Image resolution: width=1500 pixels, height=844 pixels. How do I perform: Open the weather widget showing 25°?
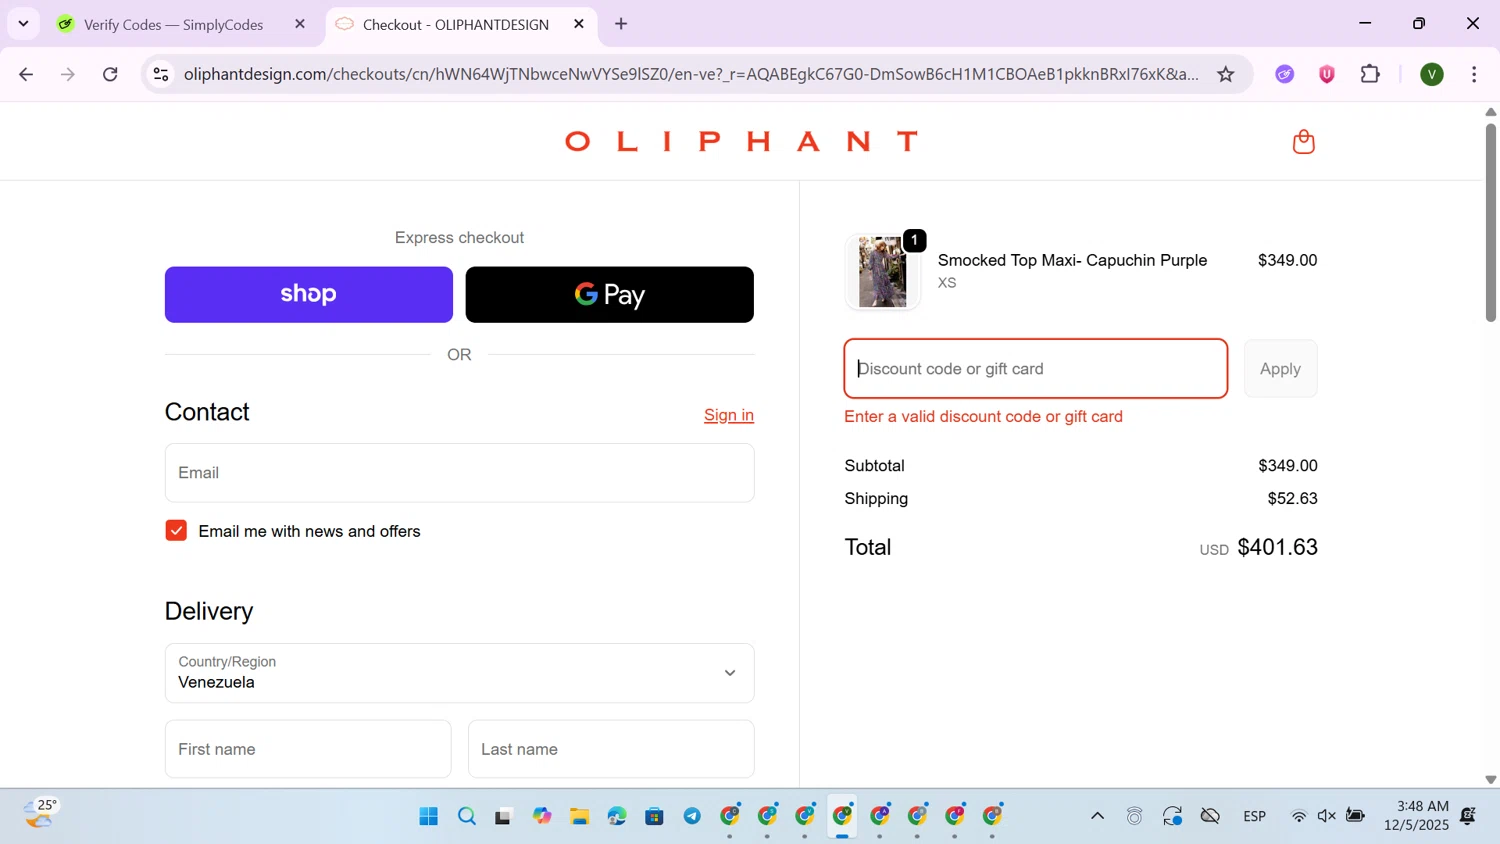click(x=40, y=814)
